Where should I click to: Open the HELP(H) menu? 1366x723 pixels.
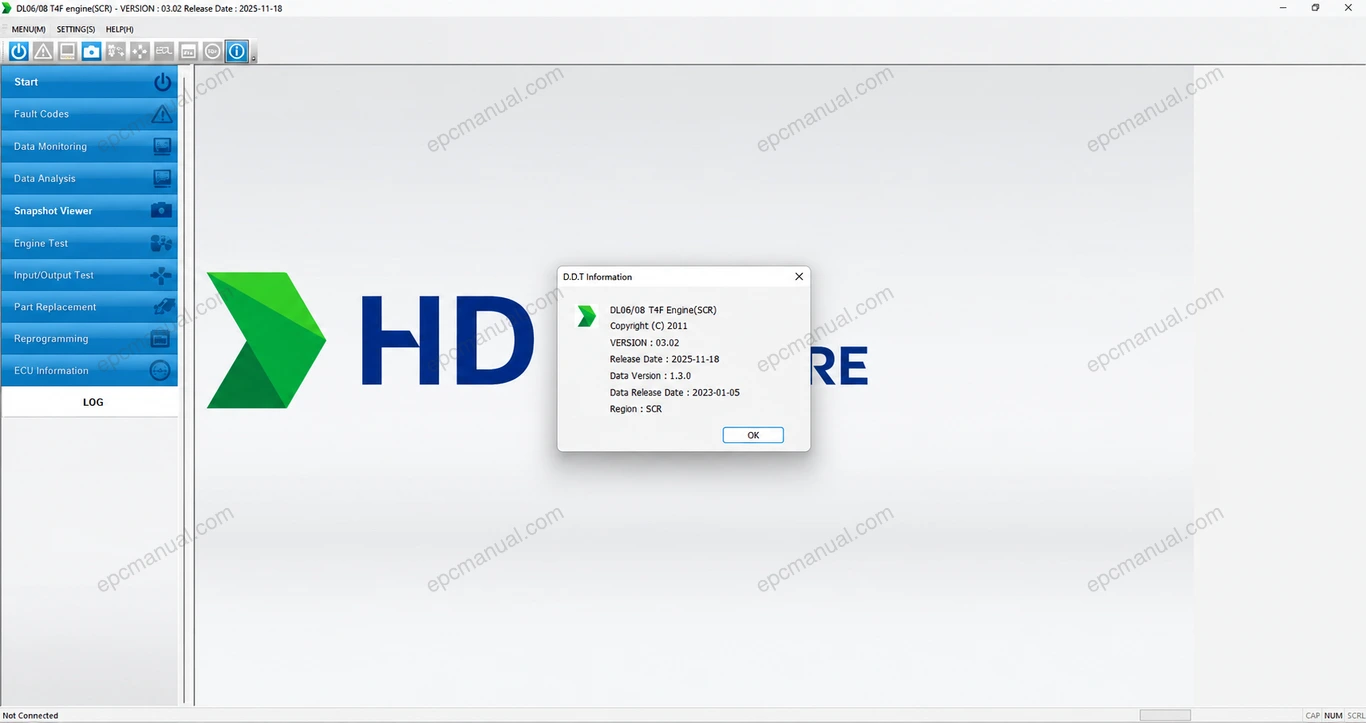pyautogui.click(x=120, y=29)
